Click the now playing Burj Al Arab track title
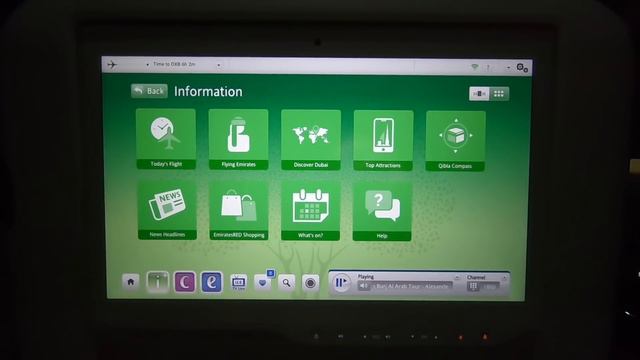 pyautogui.click(x=412, y=286)
